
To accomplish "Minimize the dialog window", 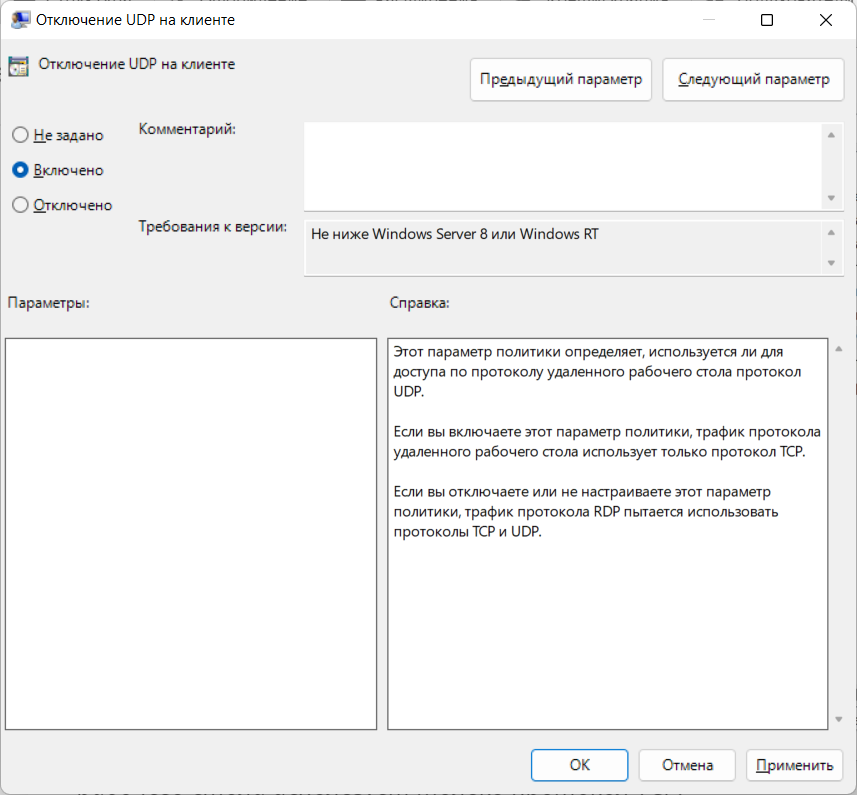I will (709, 20).
